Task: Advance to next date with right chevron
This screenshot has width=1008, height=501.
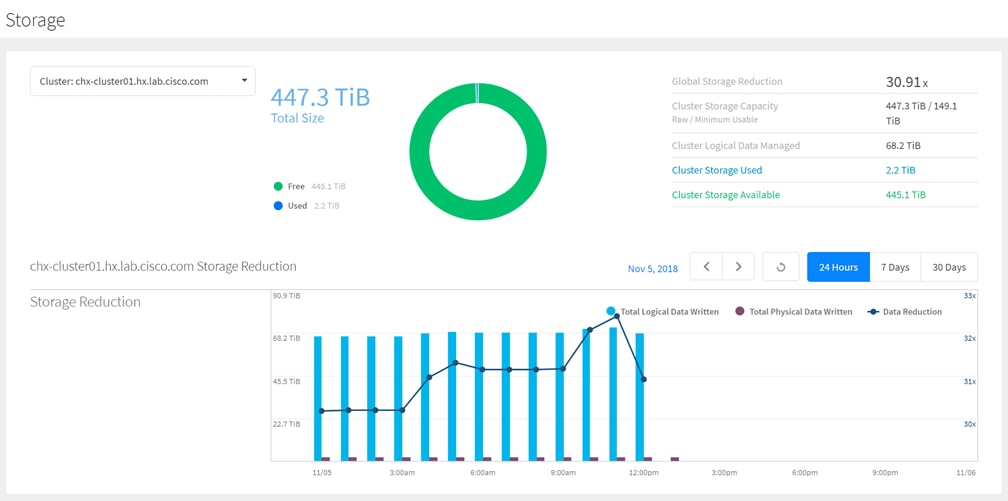Action: tap(739, 267)
